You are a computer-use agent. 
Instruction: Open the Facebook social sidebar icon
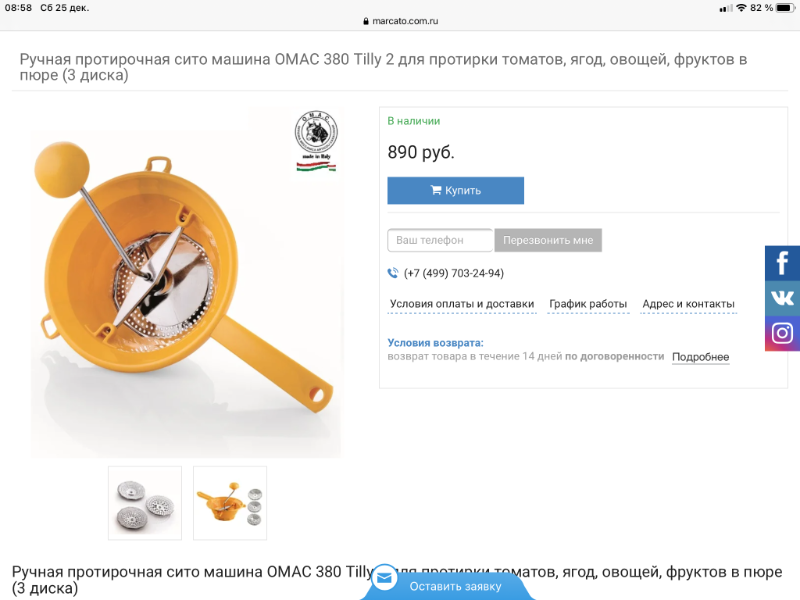[782, 263]
